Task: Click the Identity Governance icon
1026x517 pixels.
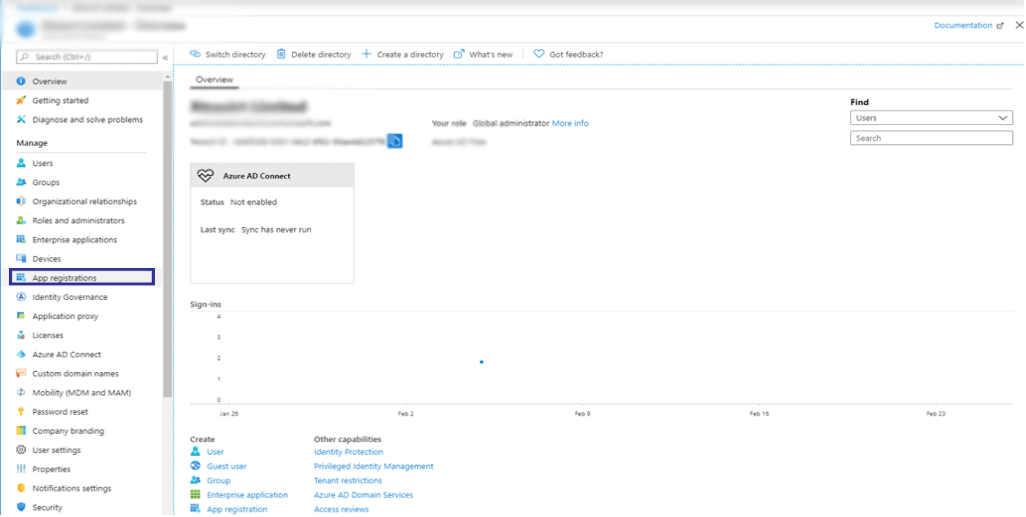Action: [x=21, y=296]
